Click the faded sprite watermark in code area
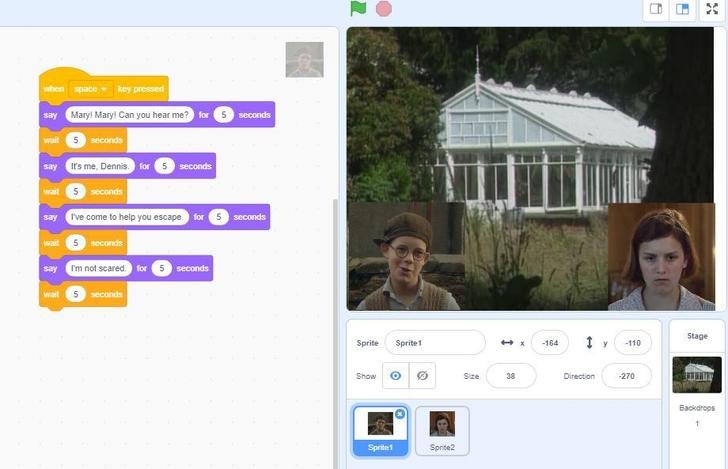Image resolution: width=728 pixels, height=469 pixels. click(305, 59)
